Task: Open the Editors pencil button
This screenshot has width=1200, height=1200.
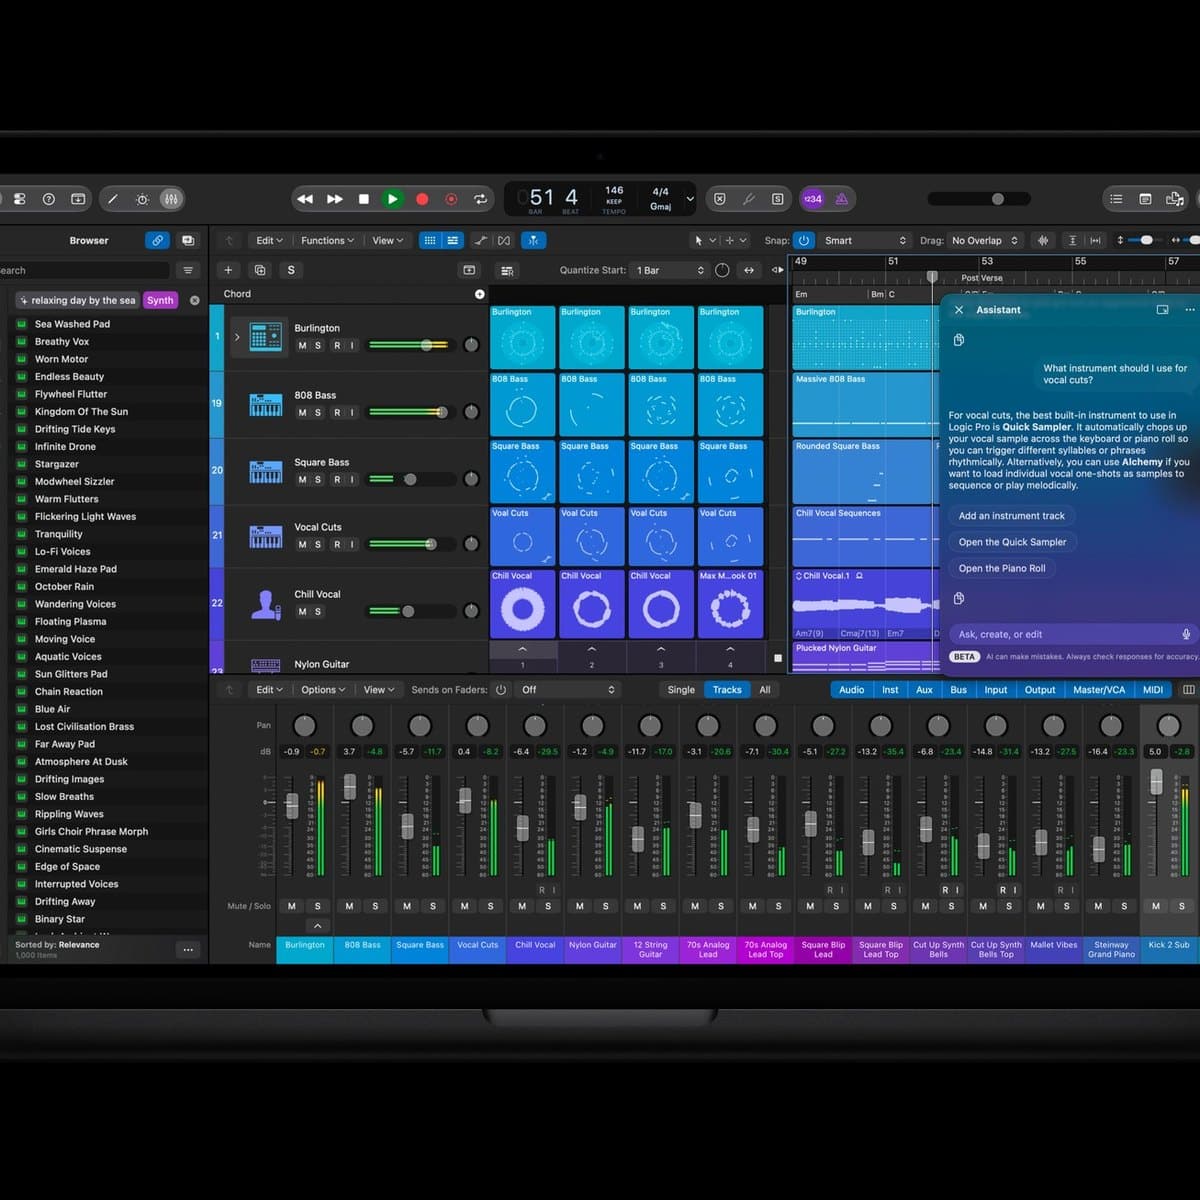Action: click(x=113, y=199)
